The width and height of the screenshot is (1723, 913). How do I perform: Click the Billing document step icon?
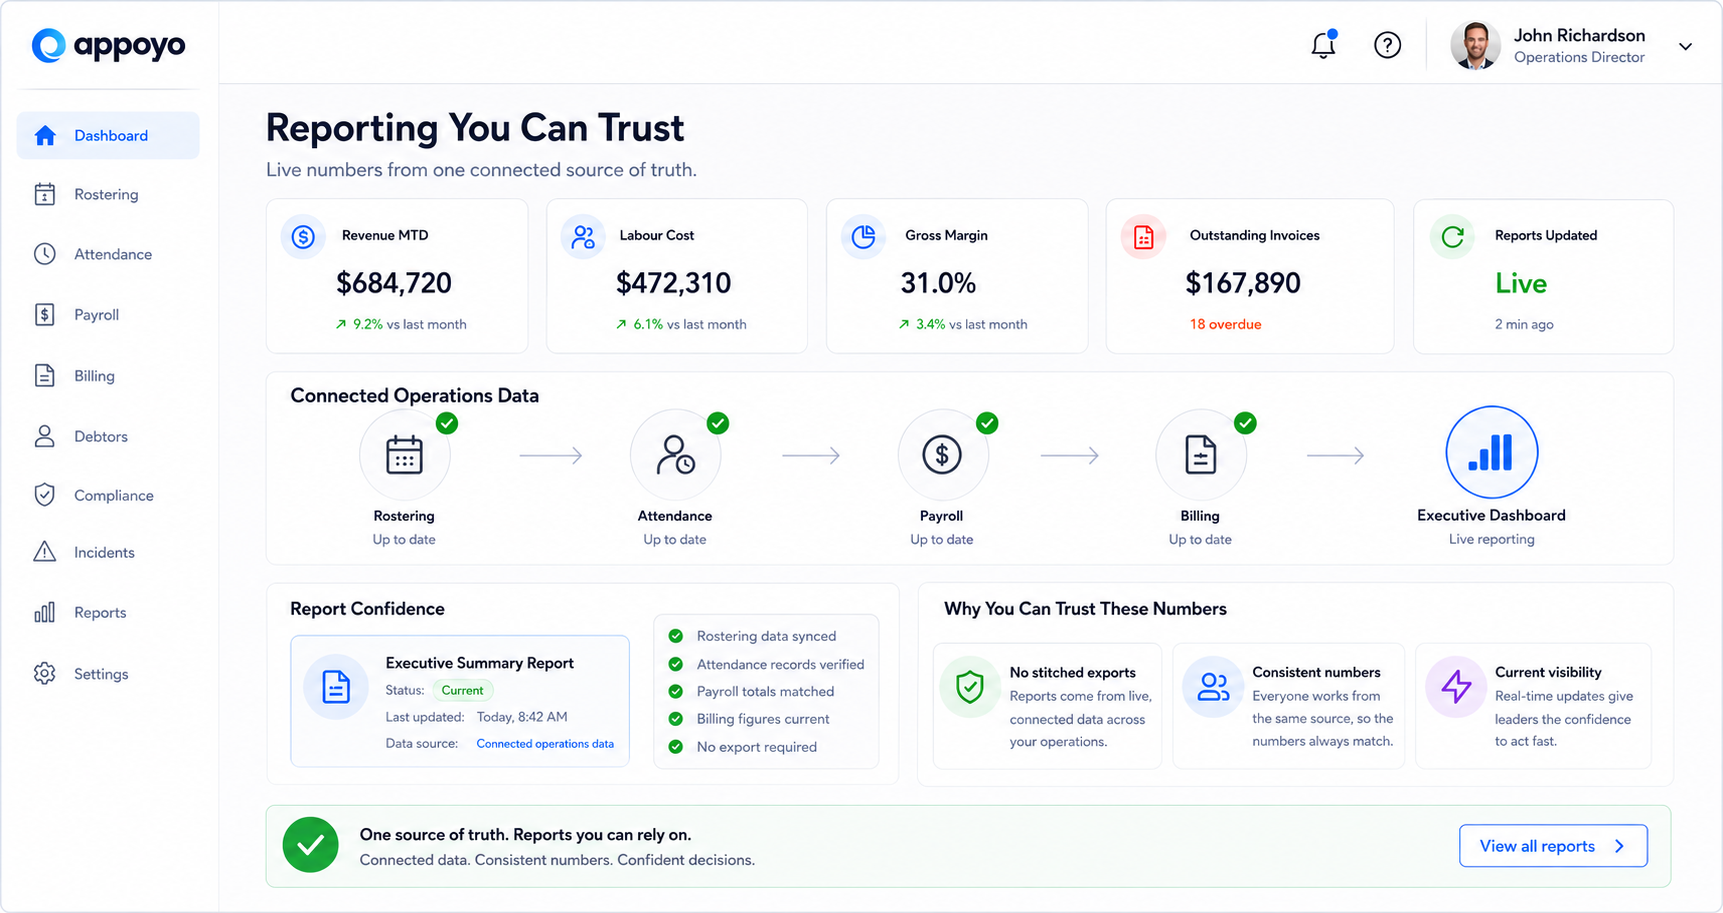[x=1200, y=455]
